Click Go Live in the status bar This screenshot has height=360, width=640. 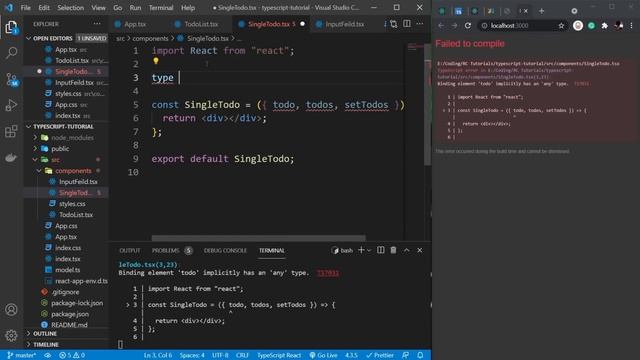(323, 355)
